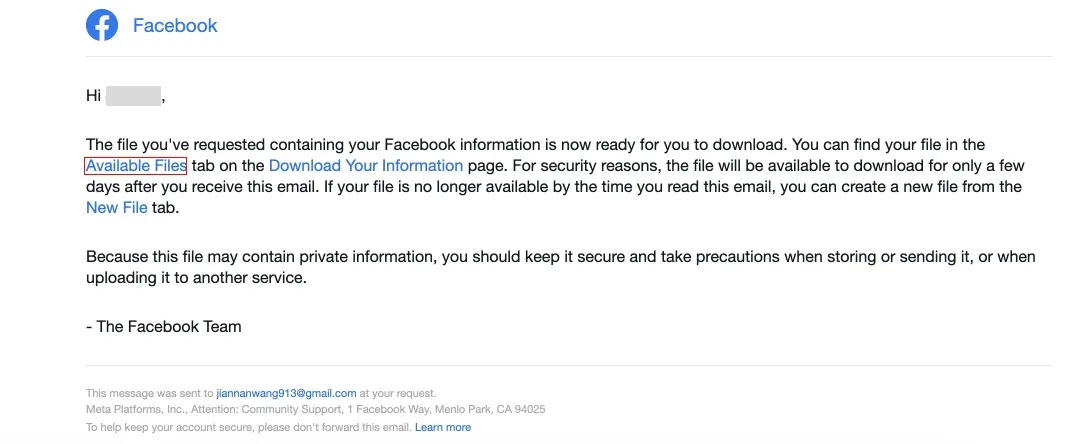This screenshot has height=444, width=1085.
Task: Click "This message was sent to" footer text
Action: tap(149, 393)
